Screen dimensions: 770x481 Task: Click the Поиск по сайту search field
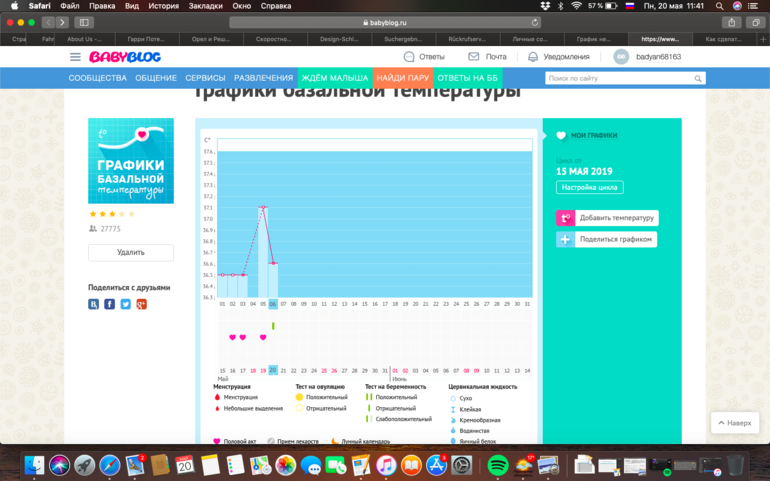618,78
